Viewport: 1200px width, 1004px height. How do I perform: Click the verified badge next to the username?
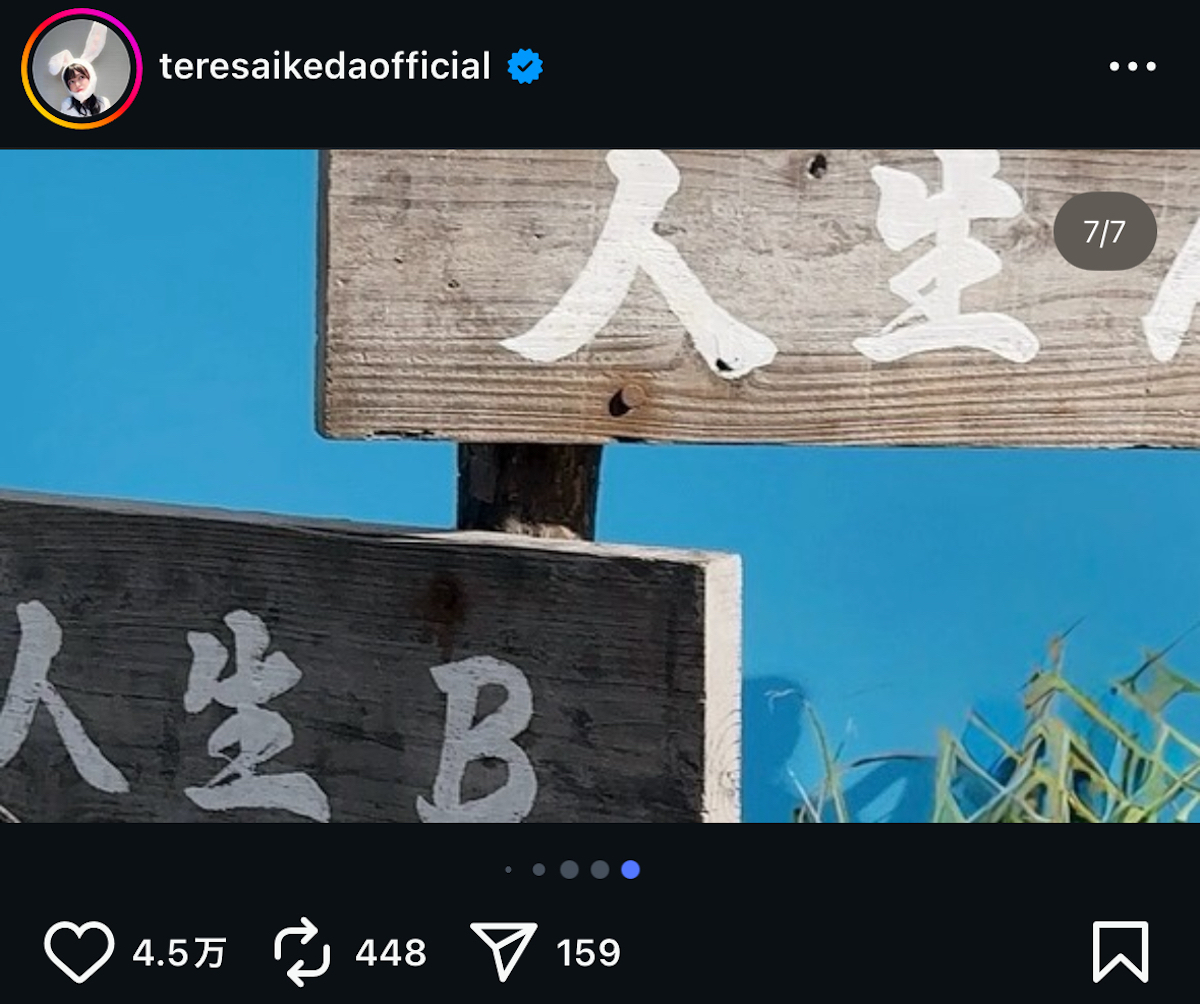pyautogui.click(x=522, y=66)
